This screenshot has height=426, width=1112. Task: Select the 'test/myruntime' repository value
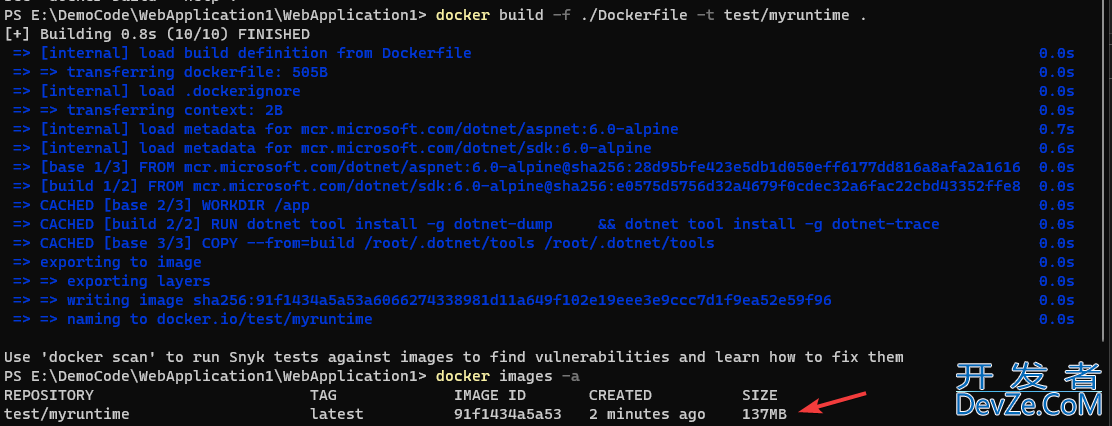67,415
